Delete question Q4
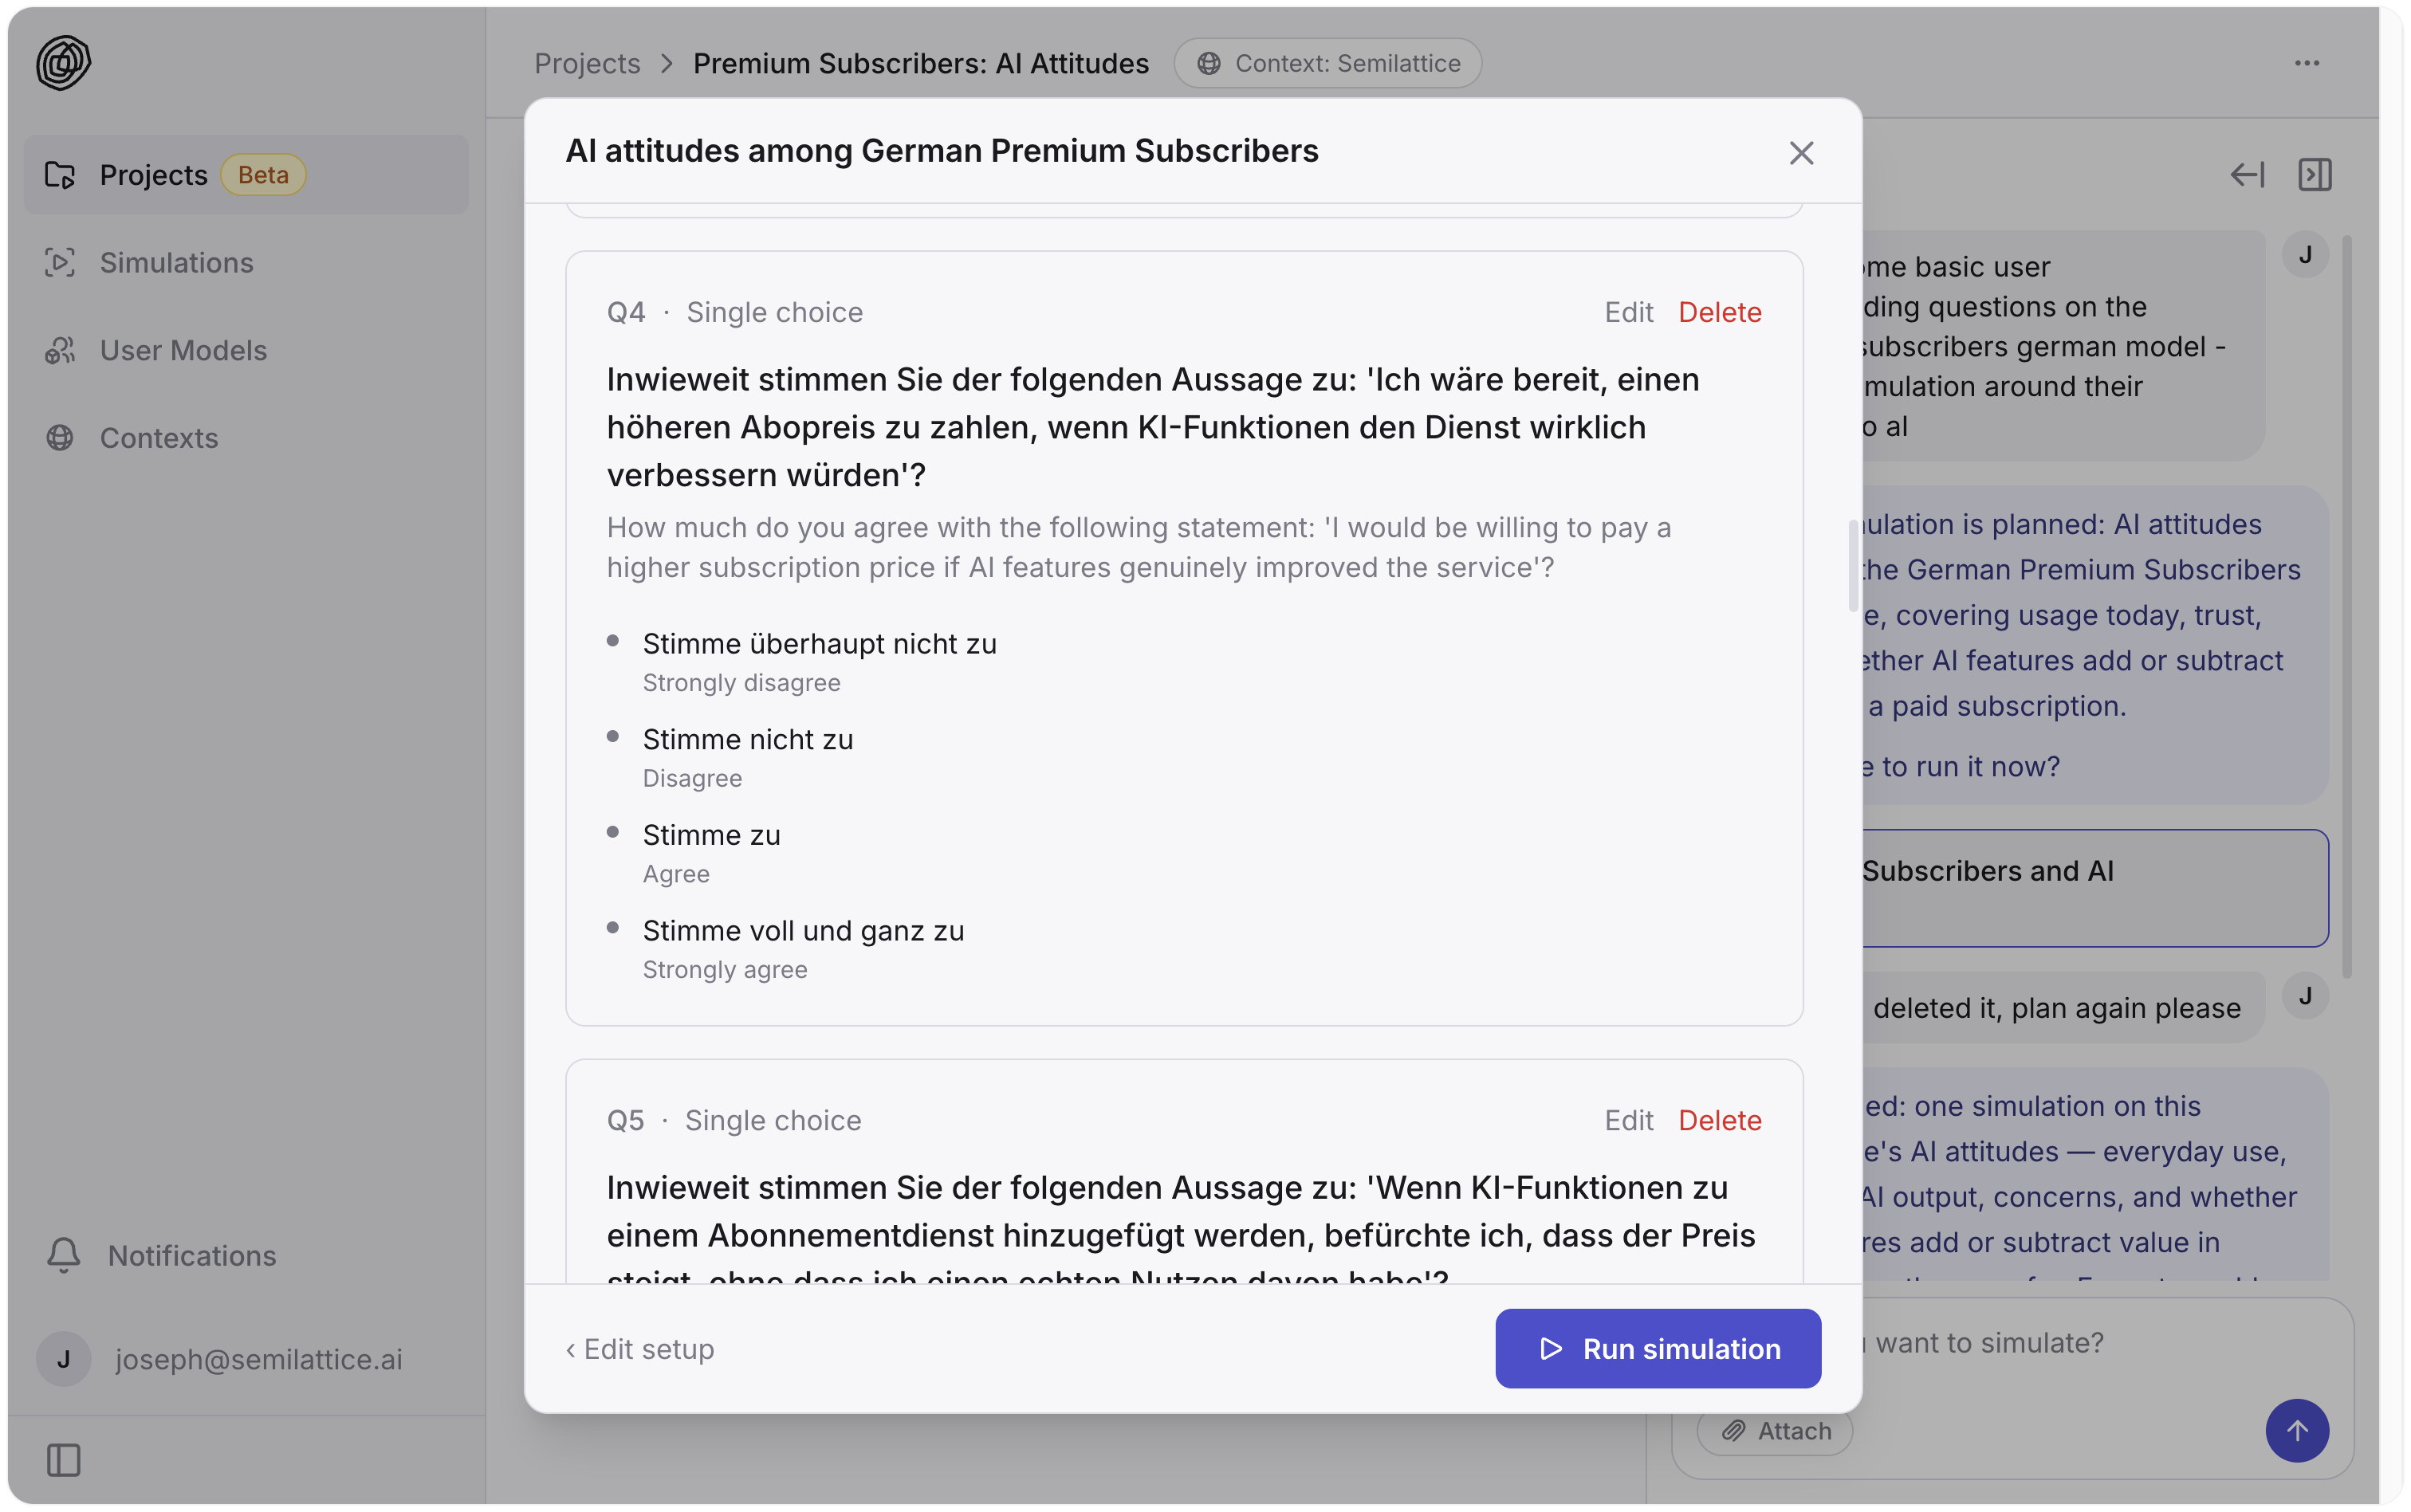2411x1512 pixels. [1719, 312]
